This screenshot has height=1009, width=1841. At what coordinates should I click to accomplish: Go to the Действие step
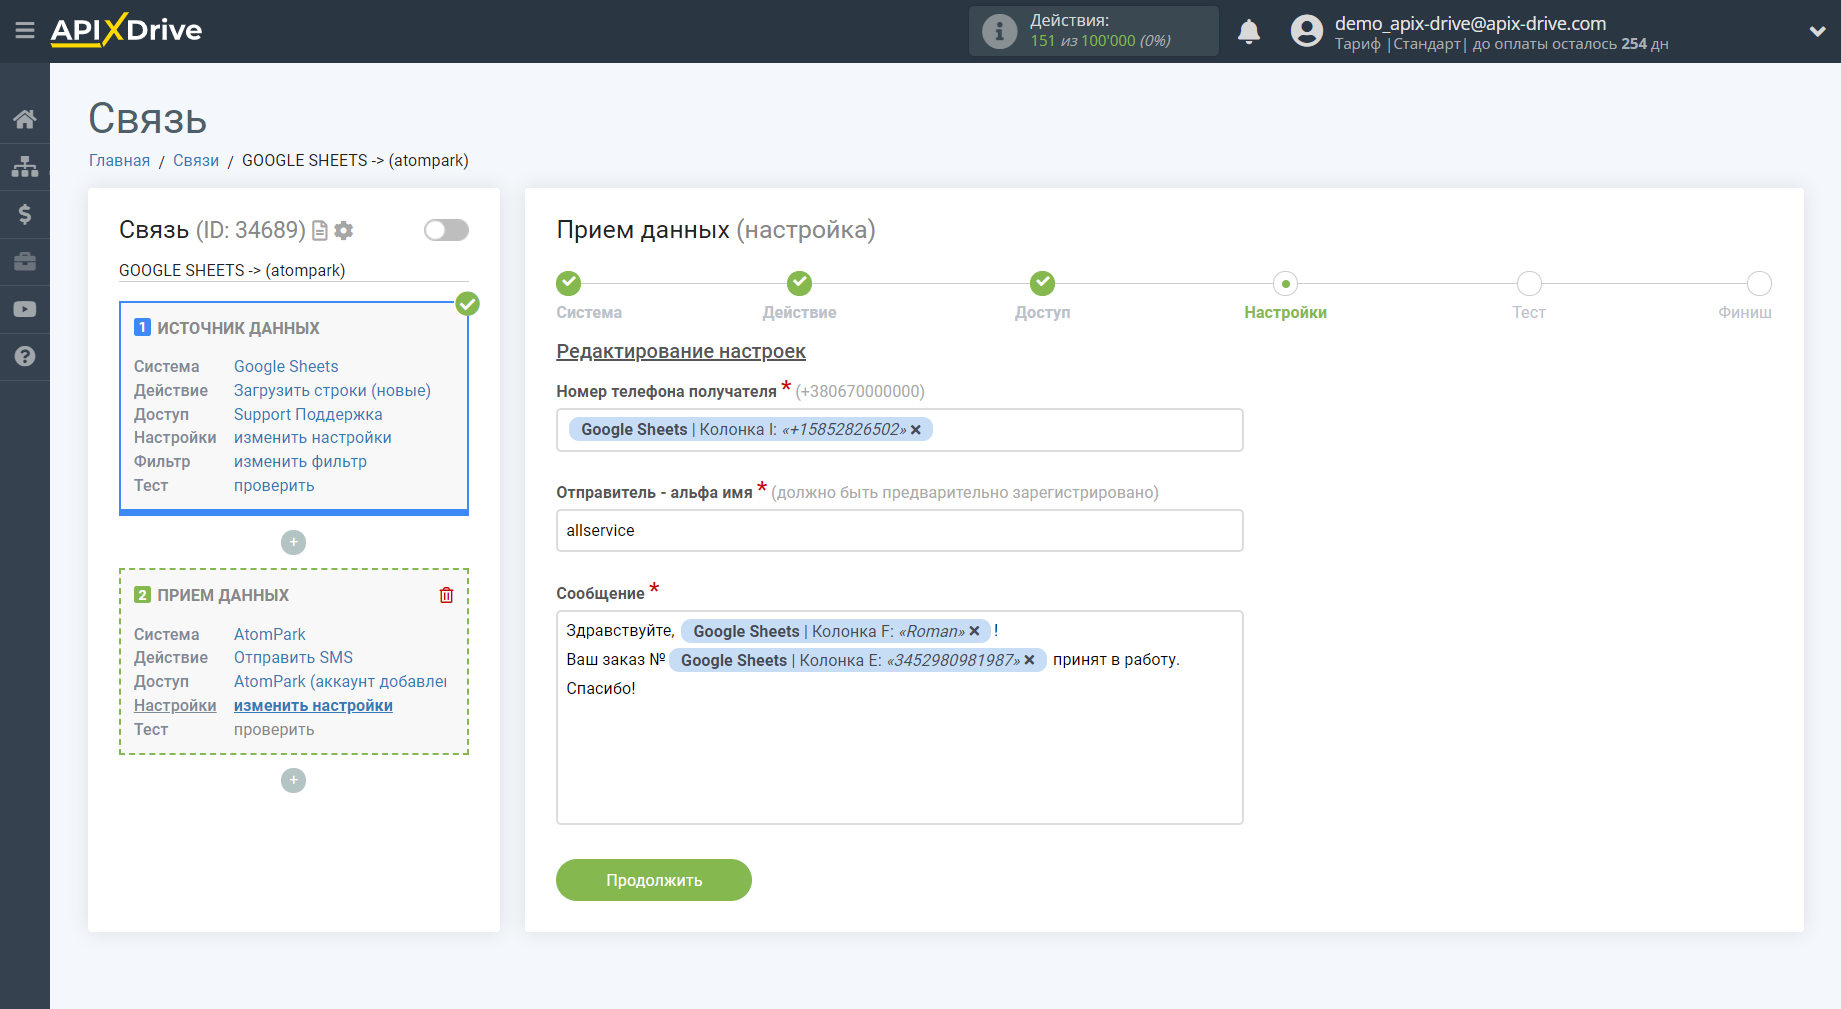799,284
